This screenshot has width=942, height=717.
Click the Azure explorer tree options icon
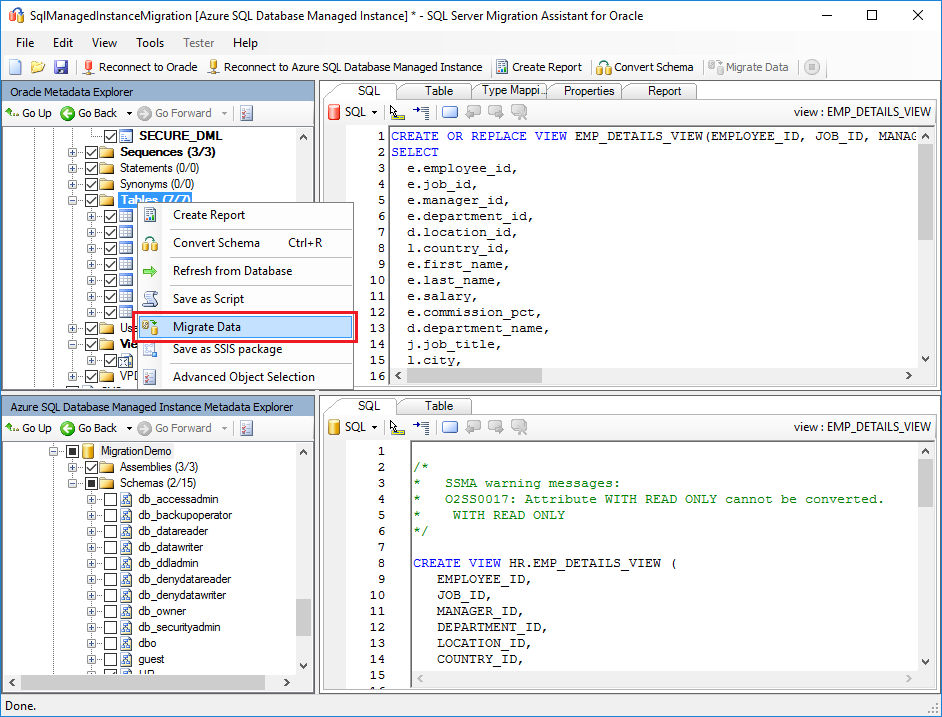(x=246, y=428)
